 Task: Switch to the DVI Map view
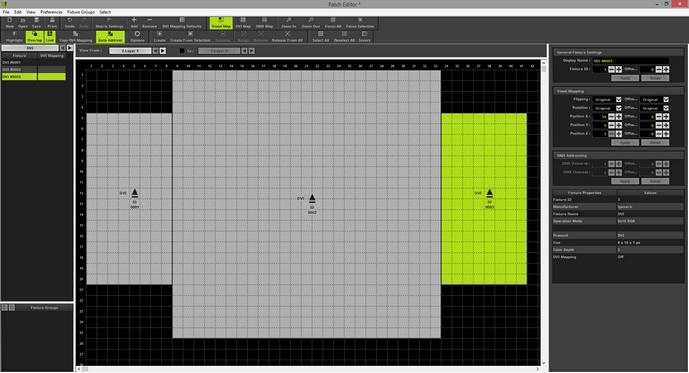(243, 23)
